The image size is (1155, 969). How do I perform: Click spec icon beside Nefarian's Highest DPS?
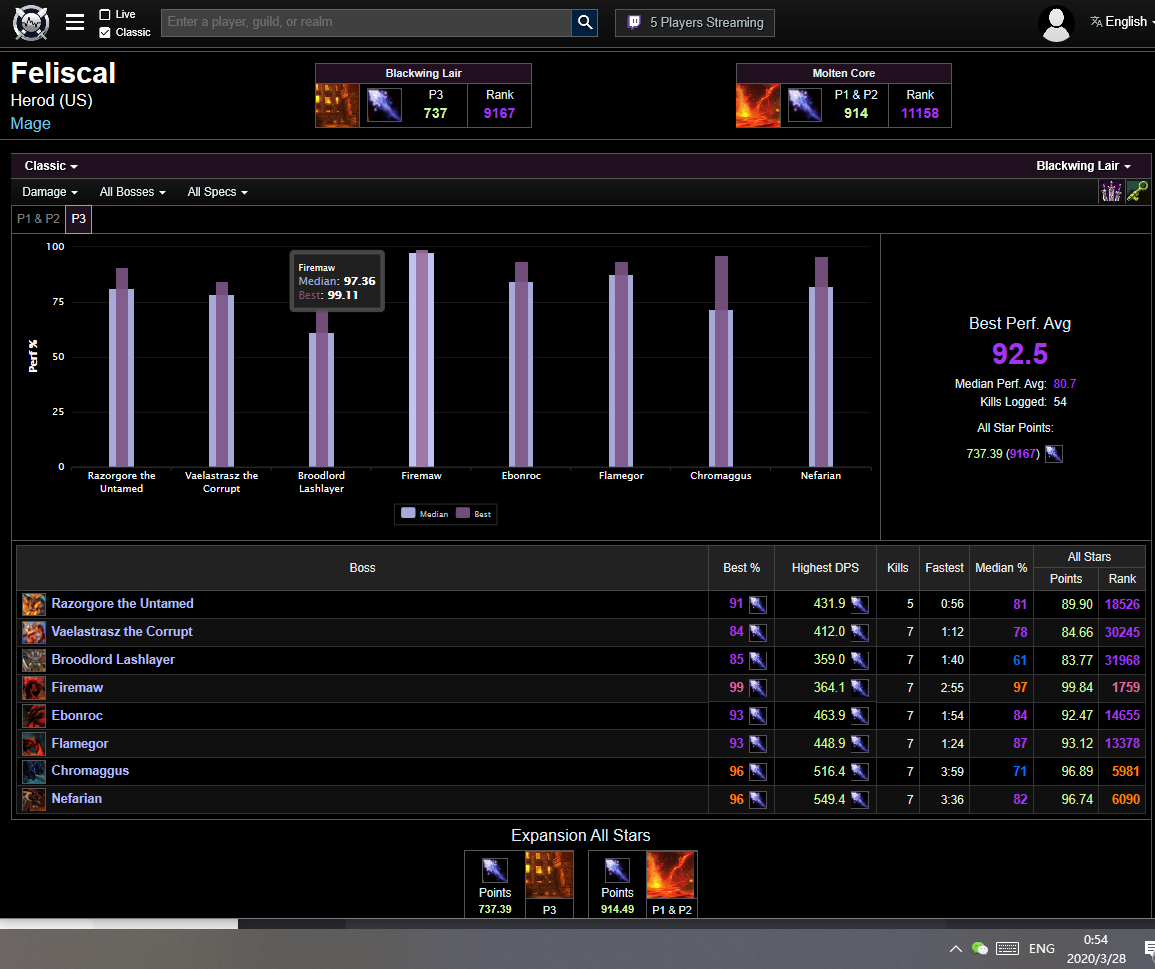point(859,799)
